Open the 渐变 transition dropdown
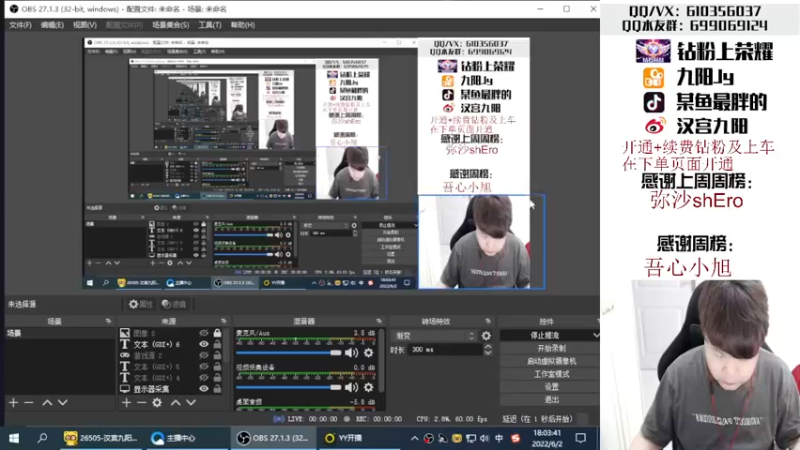This screenshot has height=450, width=800. (434, 336)
